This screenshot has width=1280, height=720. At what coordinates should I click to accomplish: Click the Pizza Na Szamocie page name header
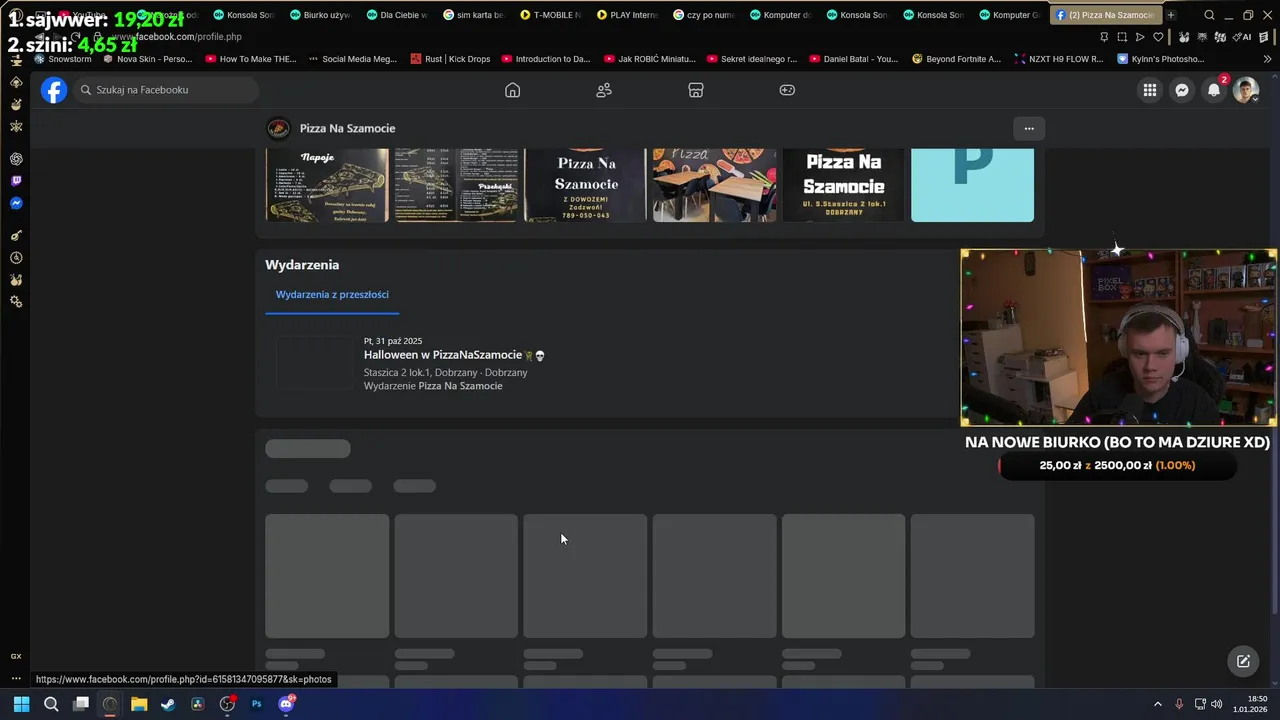click(x=347, y=128)
